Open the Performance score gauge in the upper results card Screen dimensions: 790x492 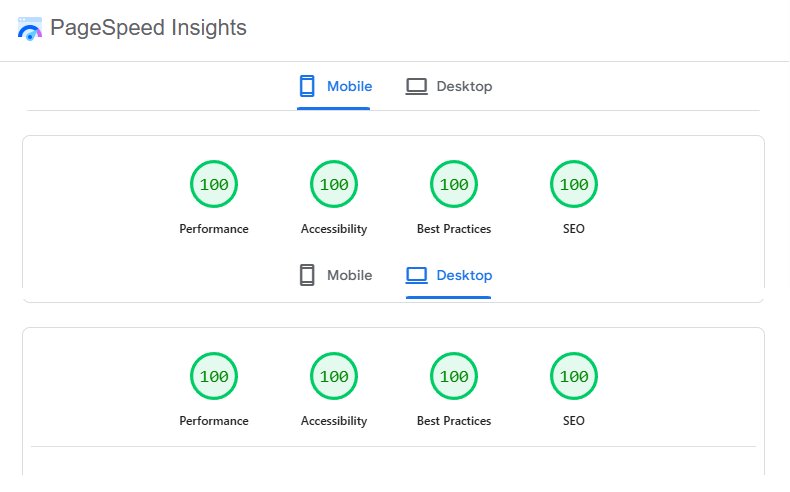(214, 184)
